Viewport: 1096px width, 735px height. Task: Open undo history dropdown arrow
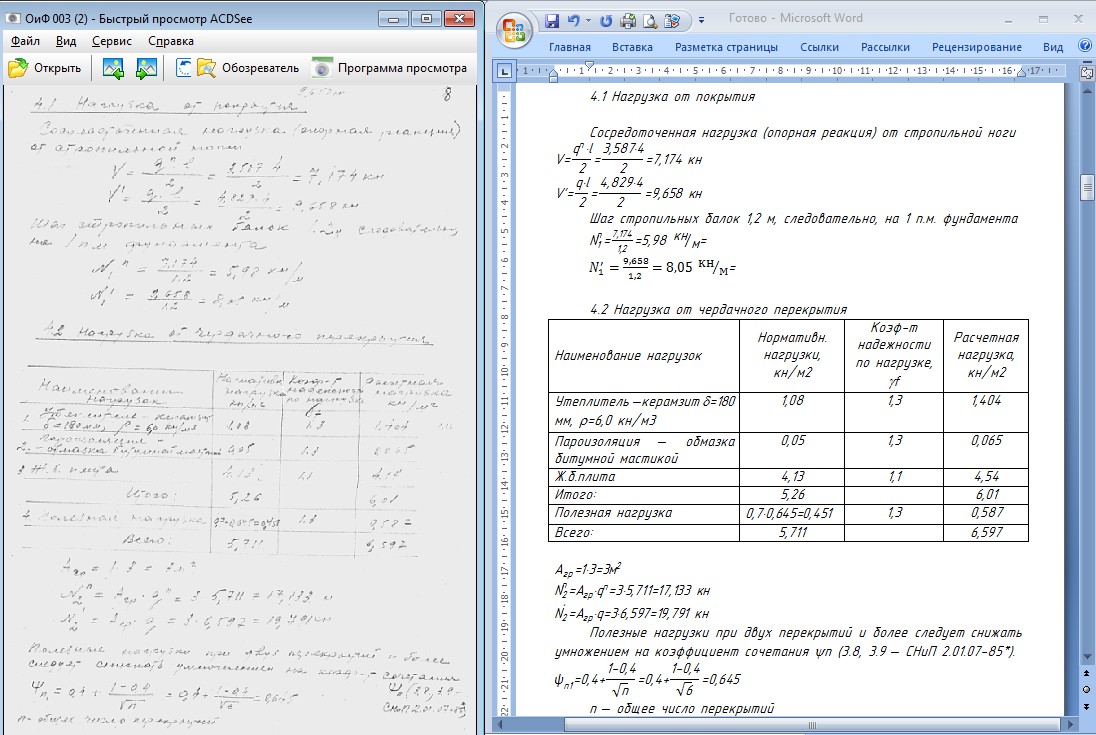588,21
